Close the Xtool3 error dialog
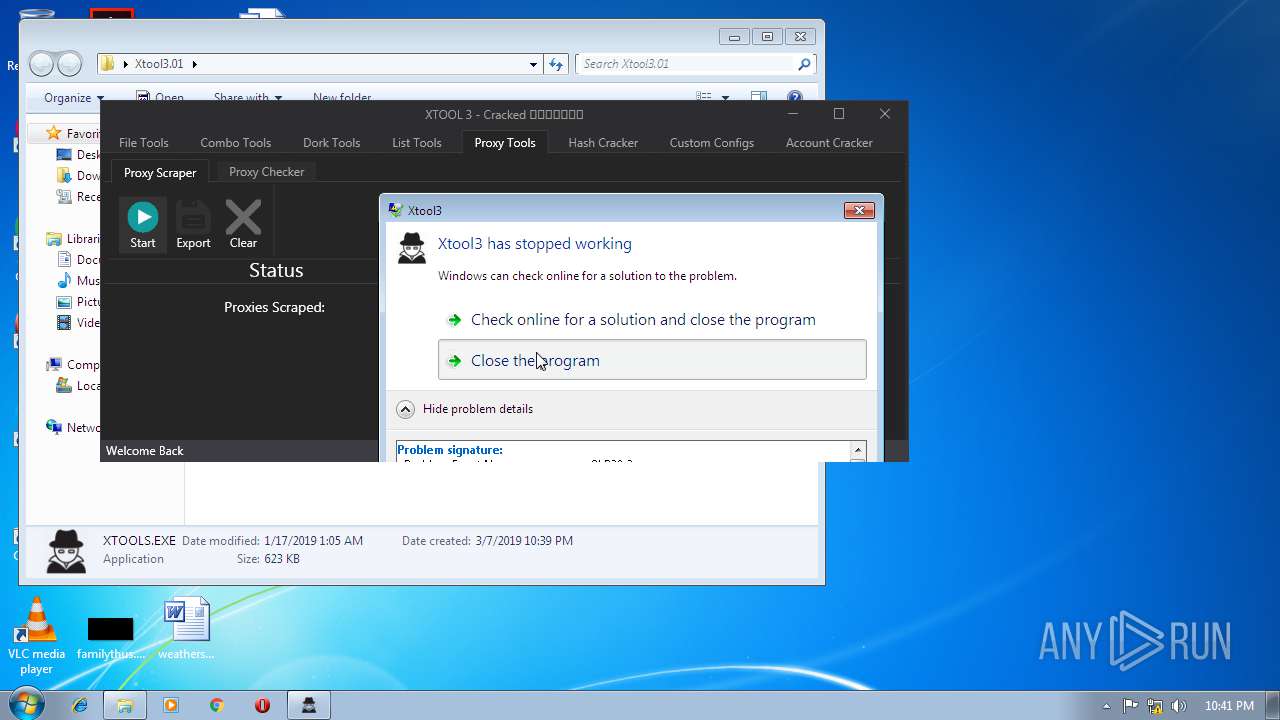 tap(860, 210)
